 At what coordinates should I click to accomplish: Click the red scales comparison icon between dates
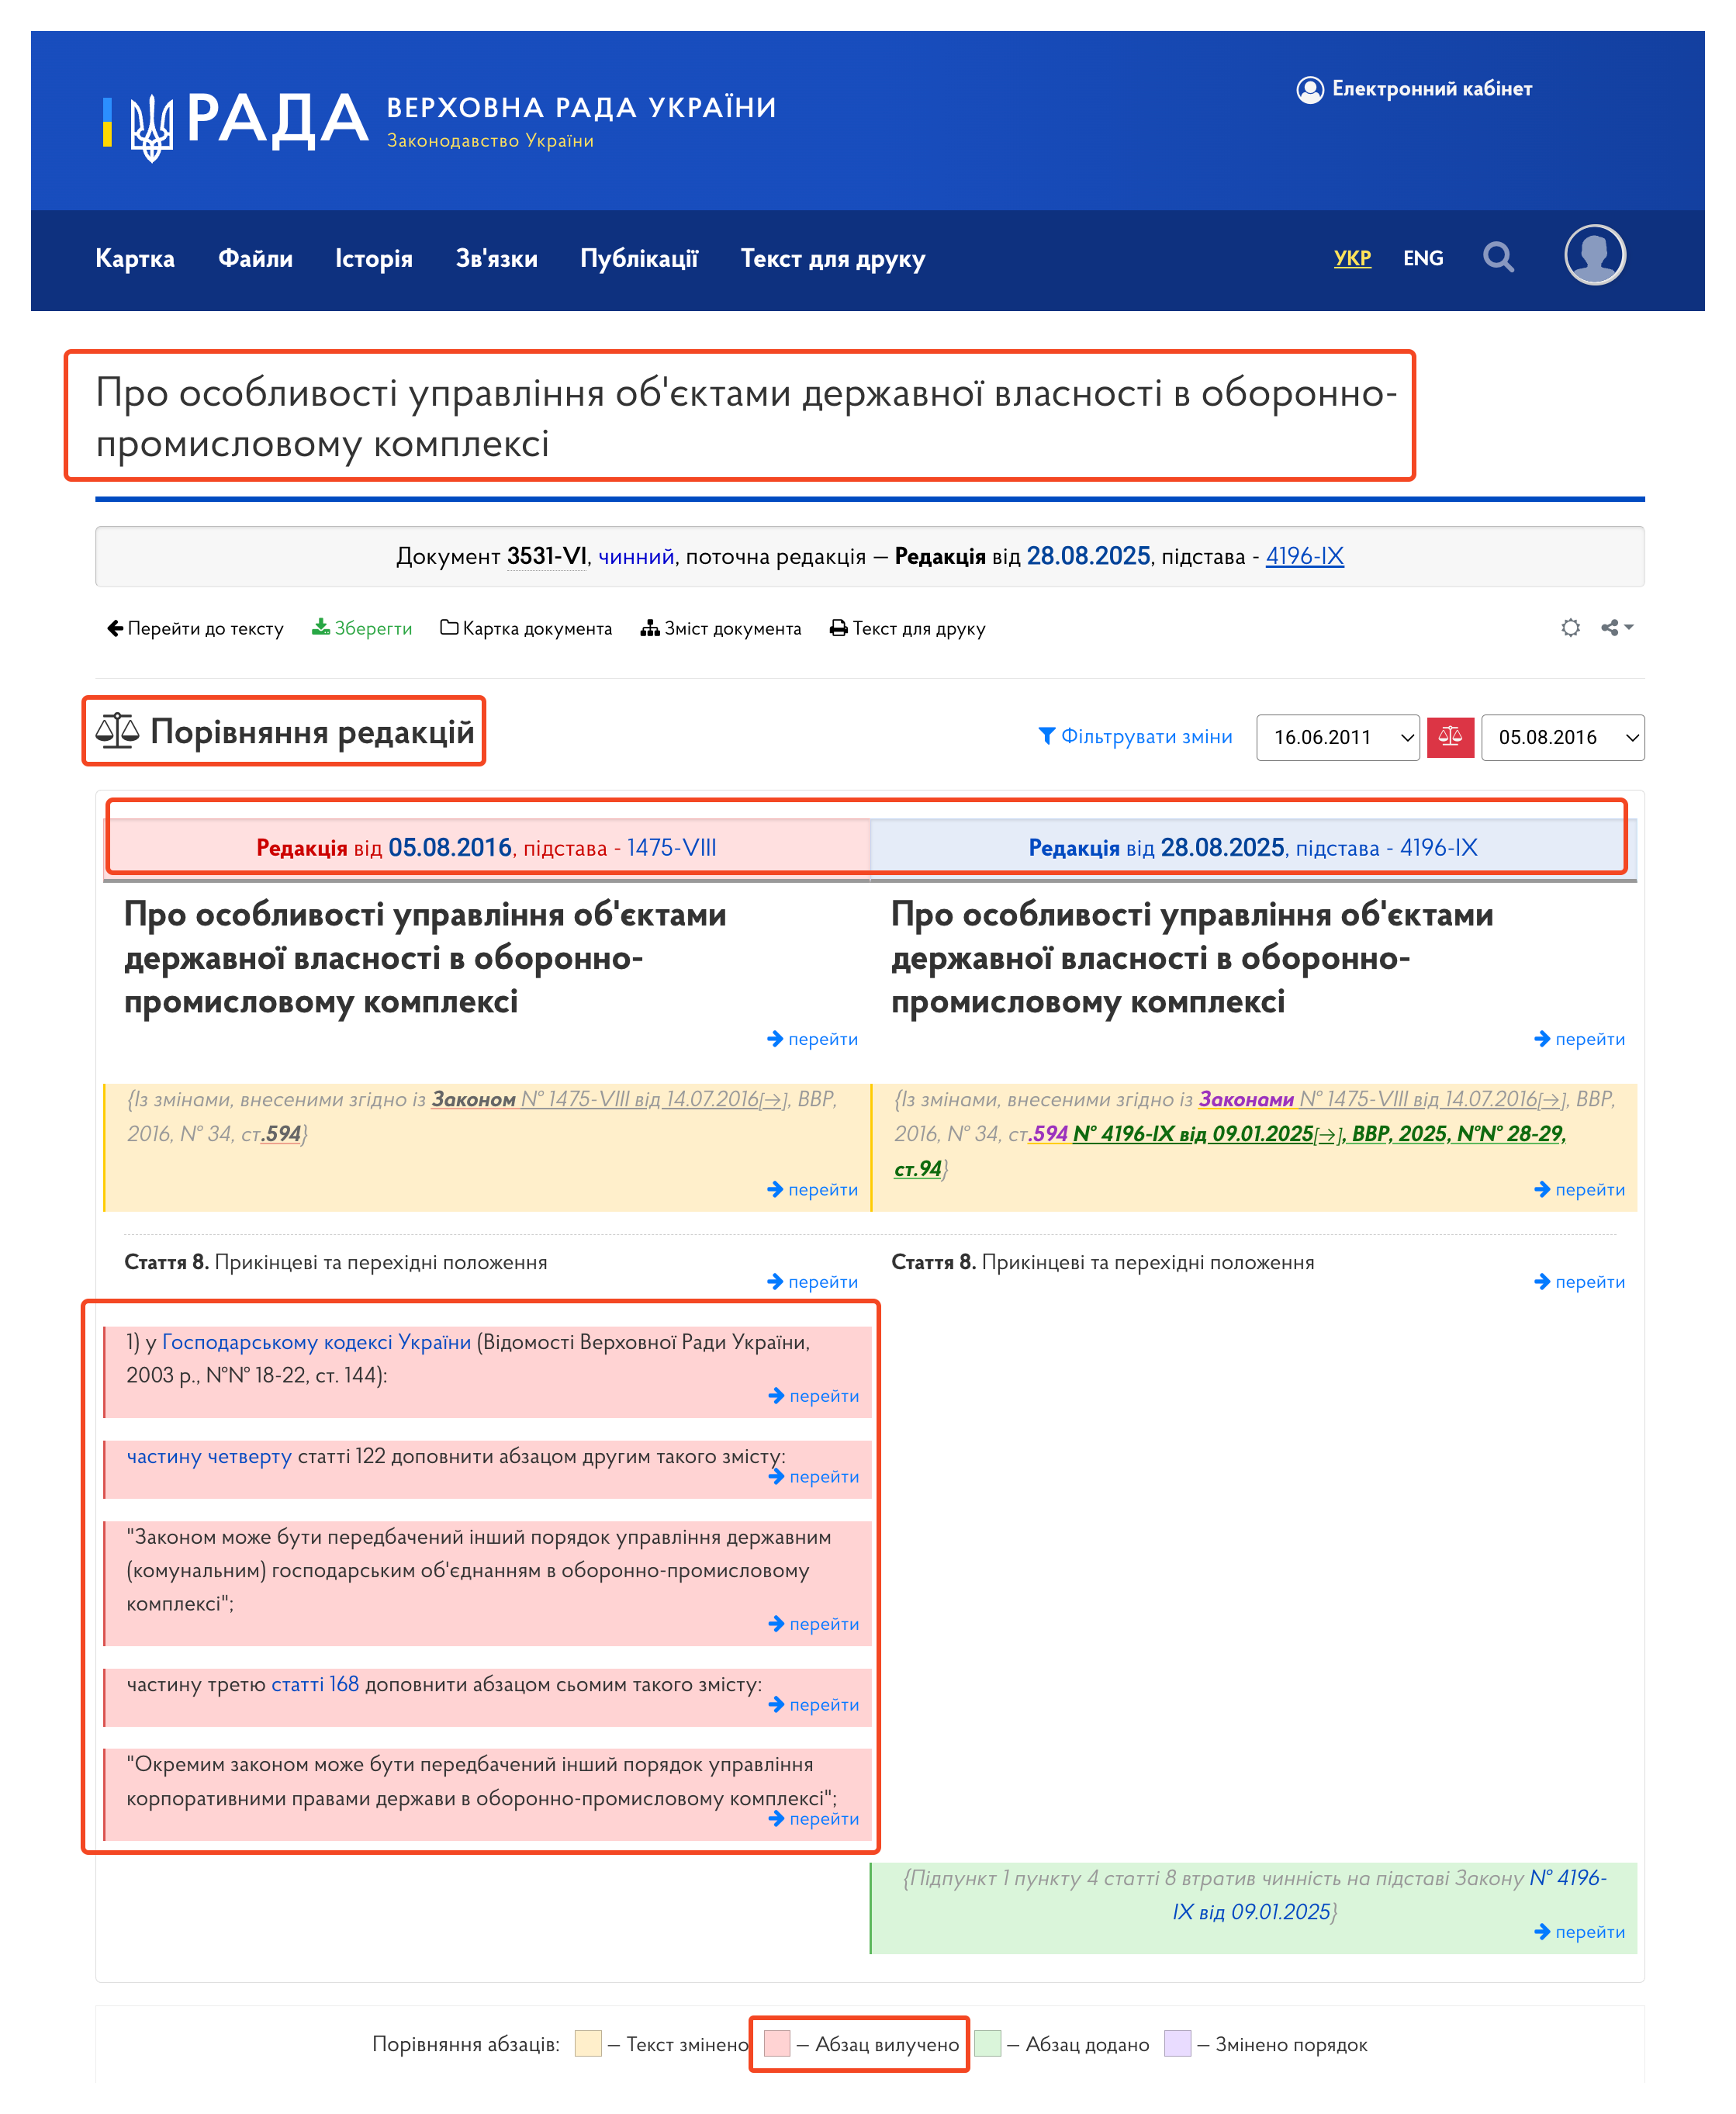[x=1450, y=737]
